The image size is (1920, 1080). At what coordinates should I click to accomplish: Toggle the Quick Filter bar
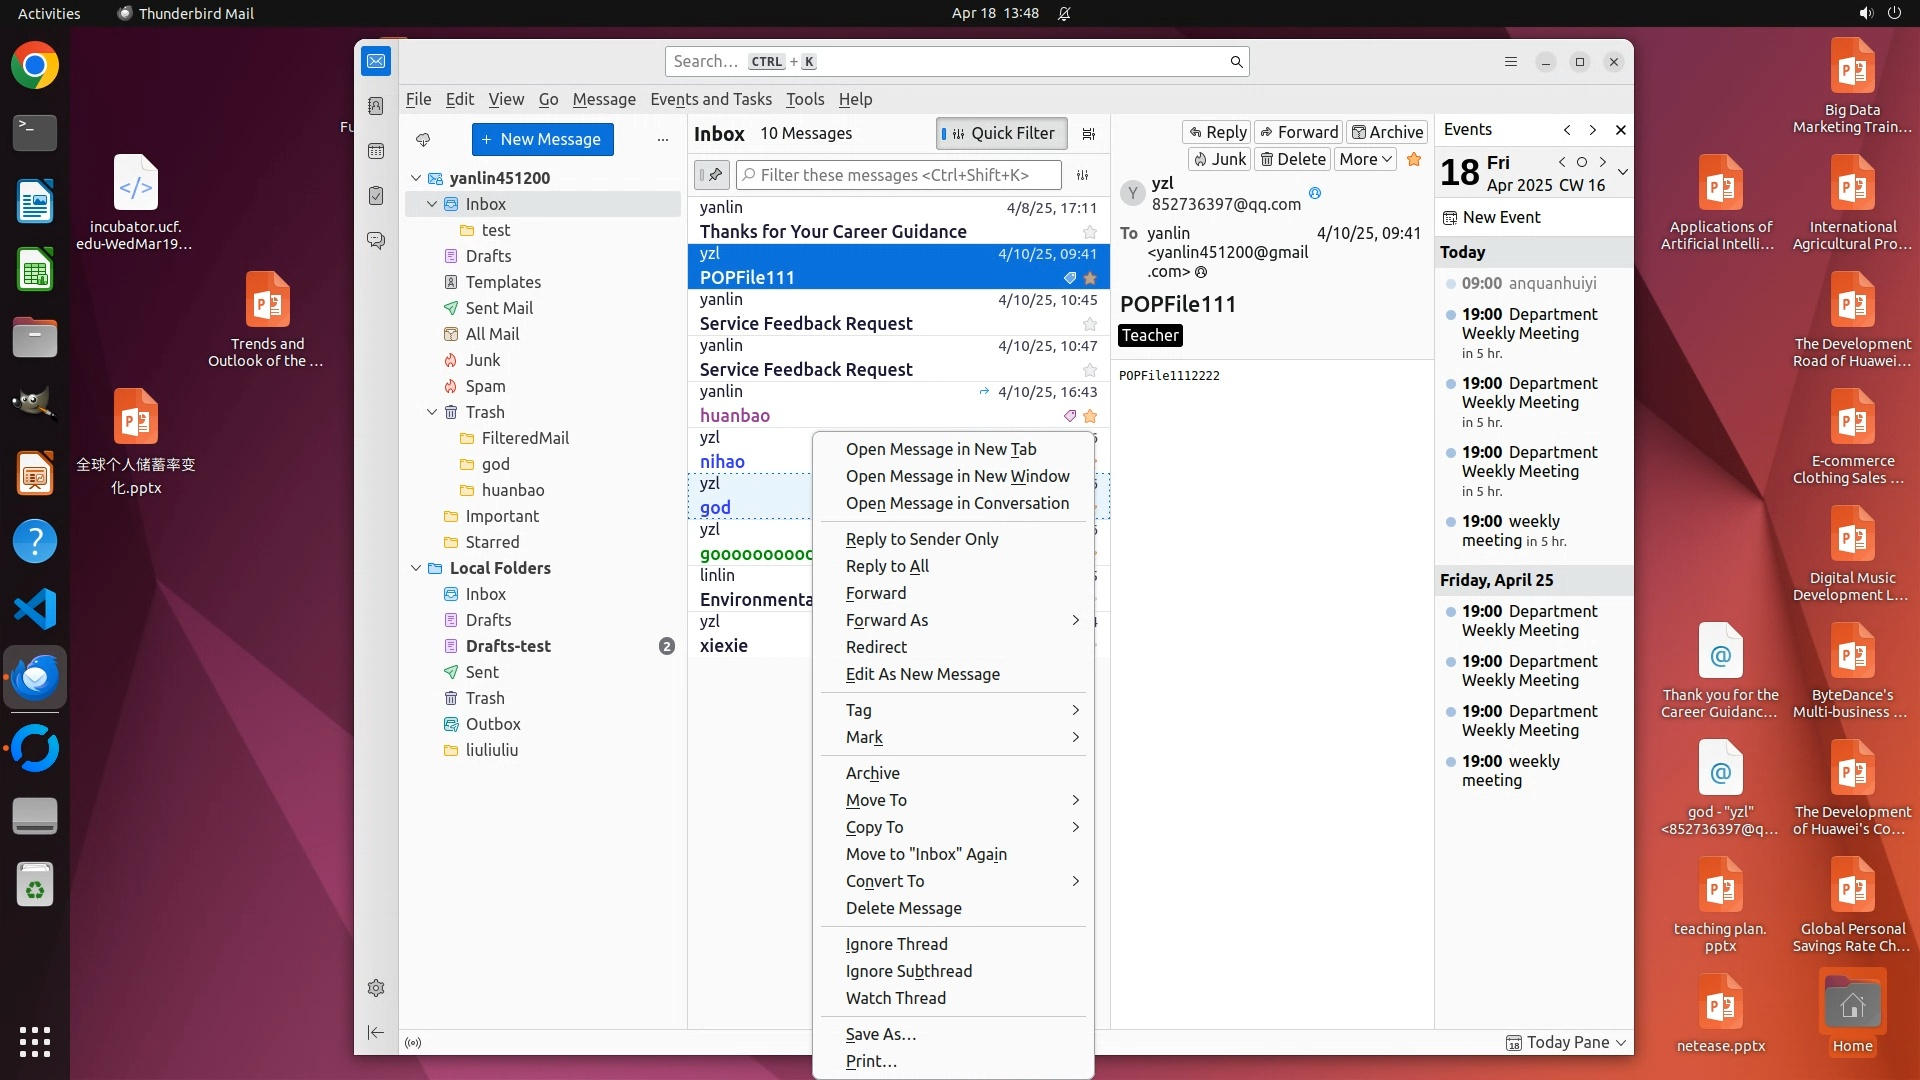click(1003, 134)
